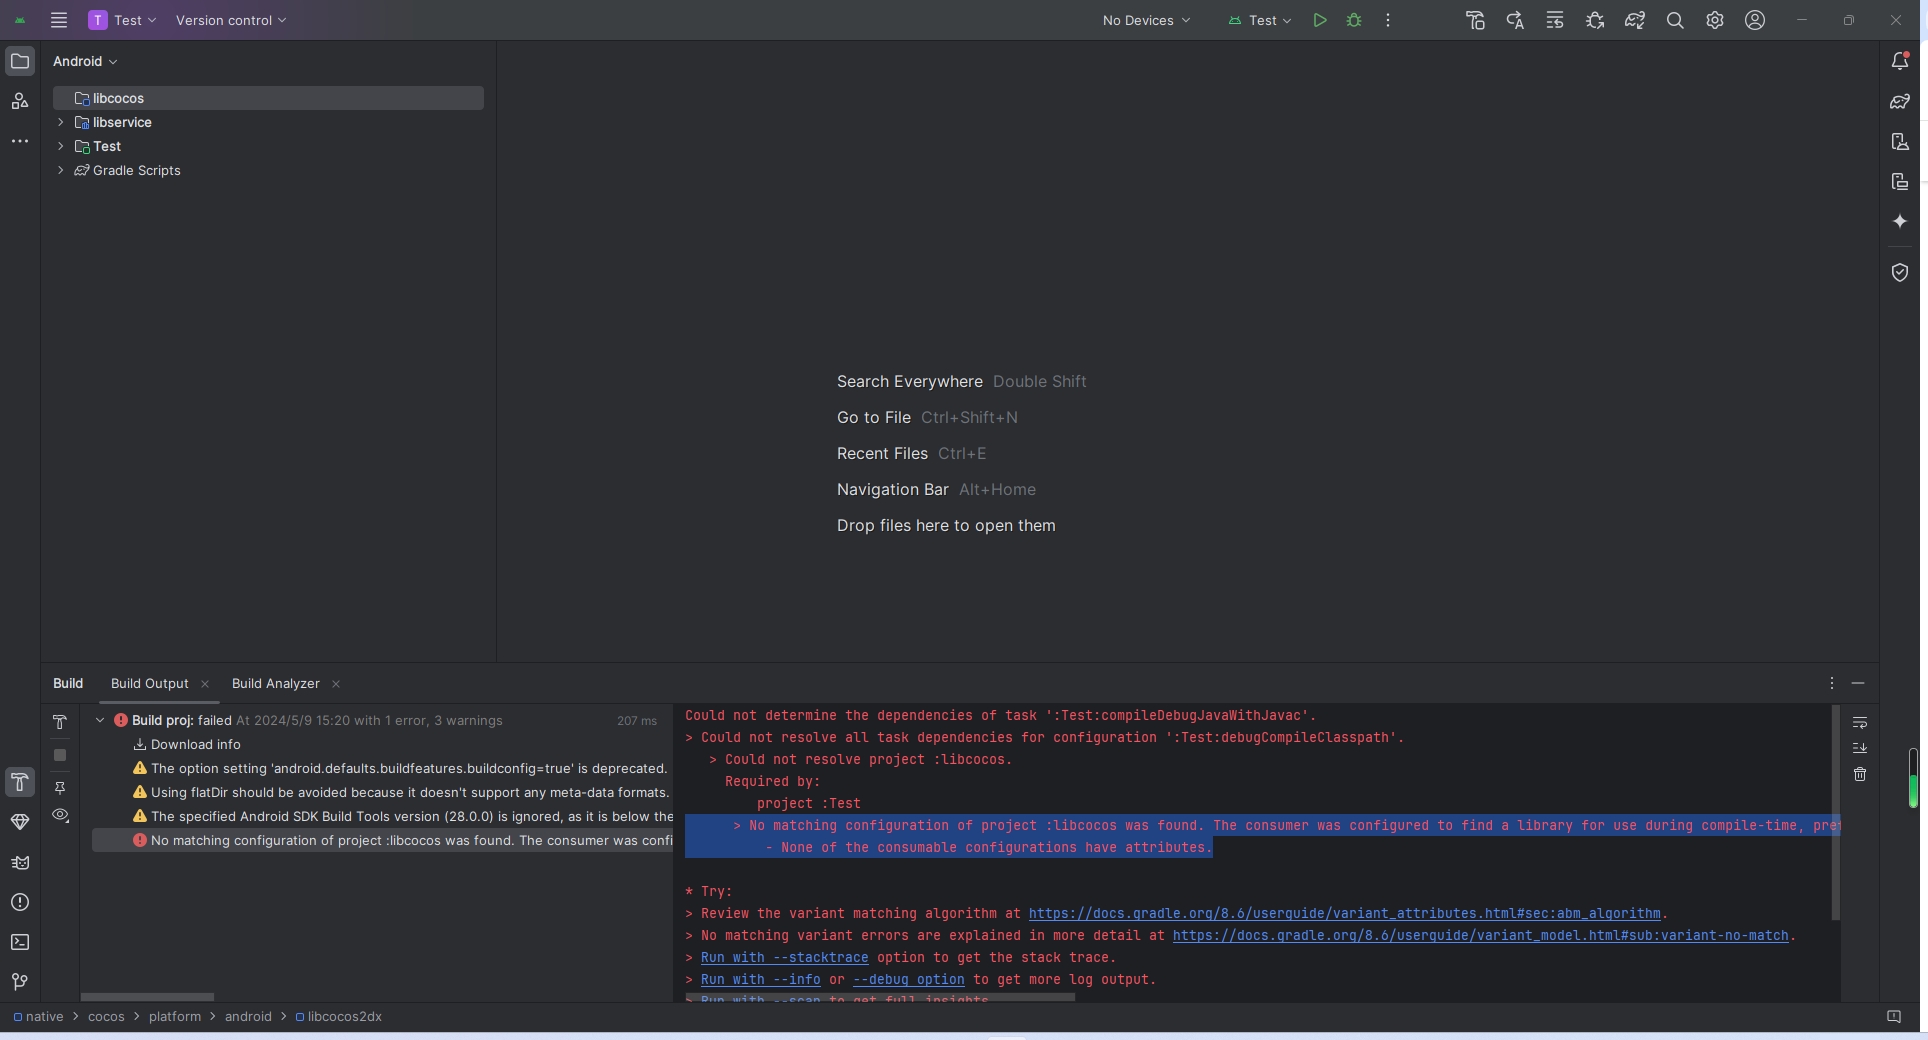Expand the Test module node
This screenshot has width=1928, height=1040.
tap(61, 146)
